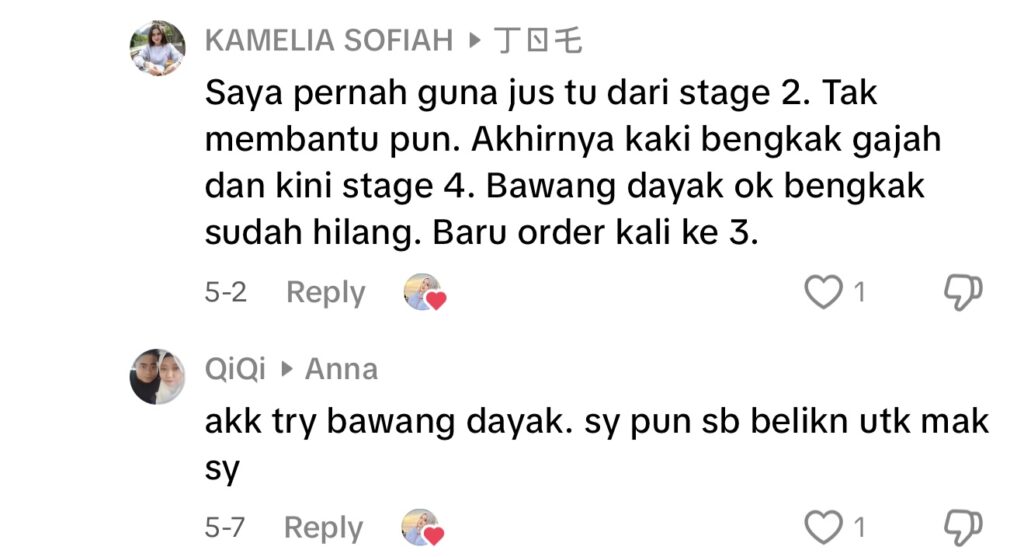Like Kamelia Sofiah's comment with the heart
The image size is (1024, 557).
click(x=823, y=293)
